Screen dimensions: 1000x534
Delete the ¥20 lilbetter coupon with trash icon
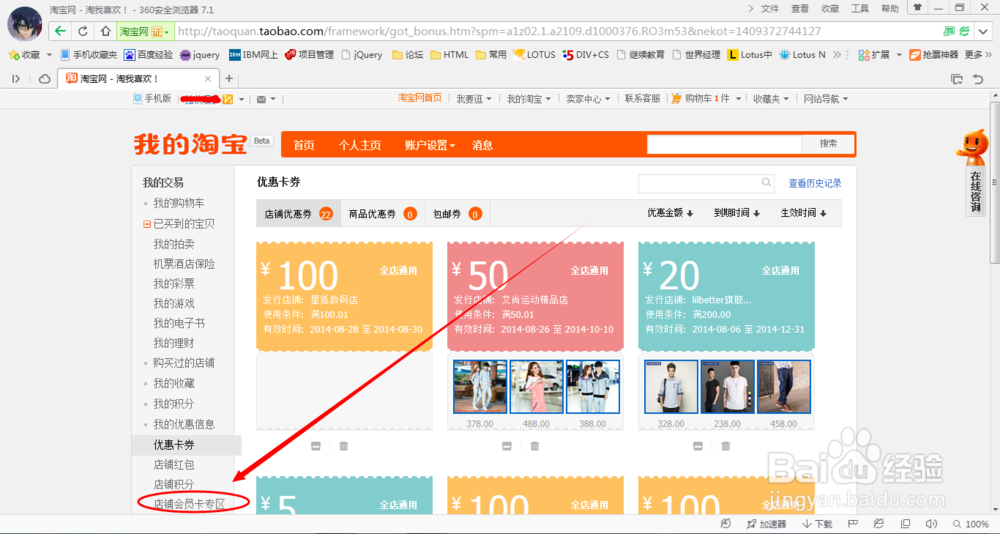click(726, 446)
